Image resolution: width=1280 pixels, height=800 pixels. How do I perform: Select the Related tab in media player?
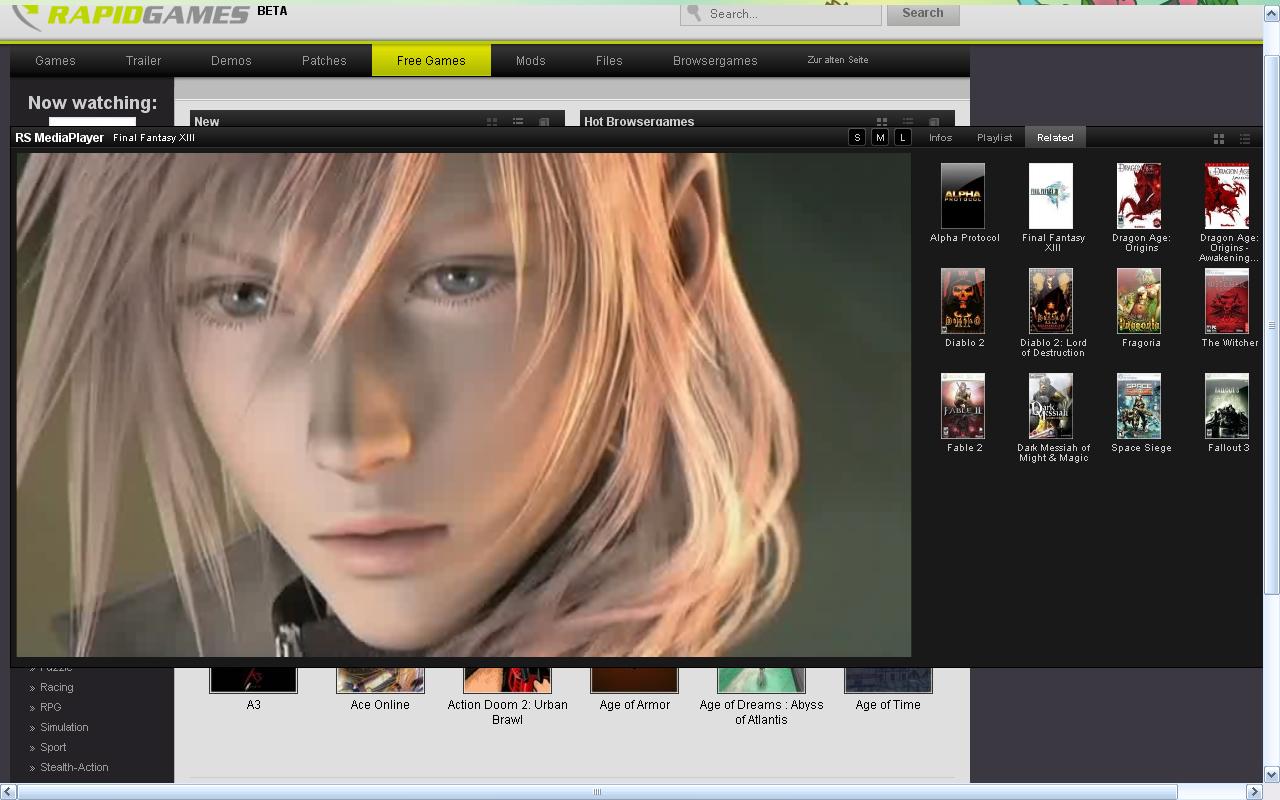pos(1055,137)
